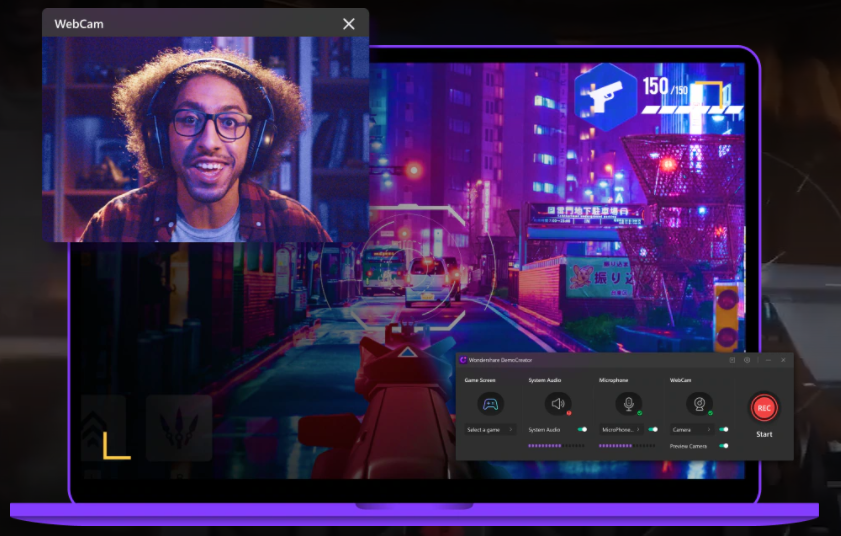Click the pistol weapon hexagon icon
The width and height of the screenshot is (841, 536).
tap(606, 97)
